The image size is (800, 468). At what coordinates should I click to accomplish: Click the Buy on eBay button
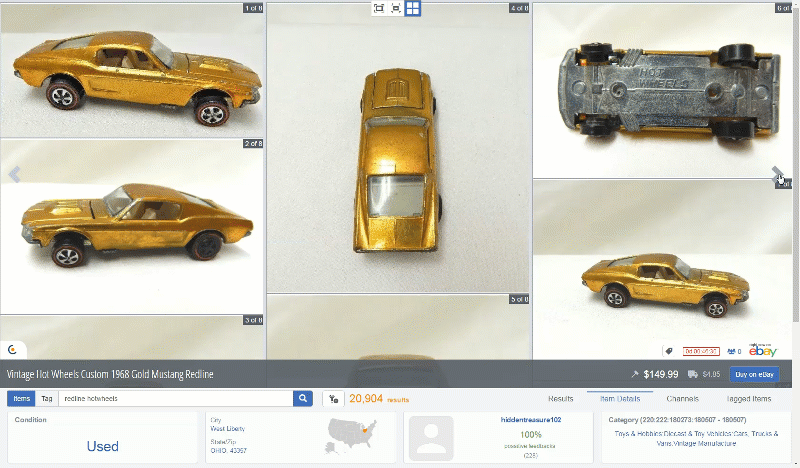755,374
